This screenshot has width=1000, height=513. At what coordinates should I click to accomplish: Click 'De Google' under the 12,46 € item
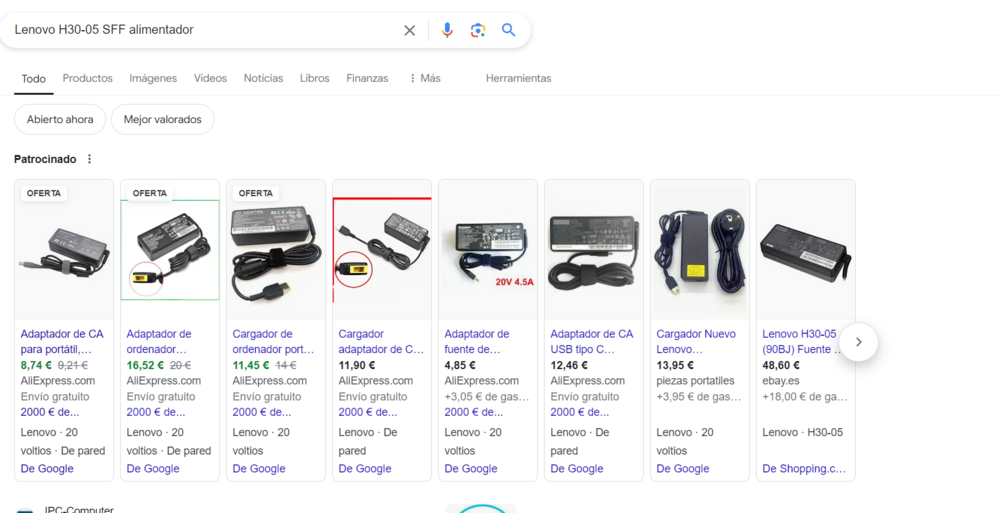point(576,468)
